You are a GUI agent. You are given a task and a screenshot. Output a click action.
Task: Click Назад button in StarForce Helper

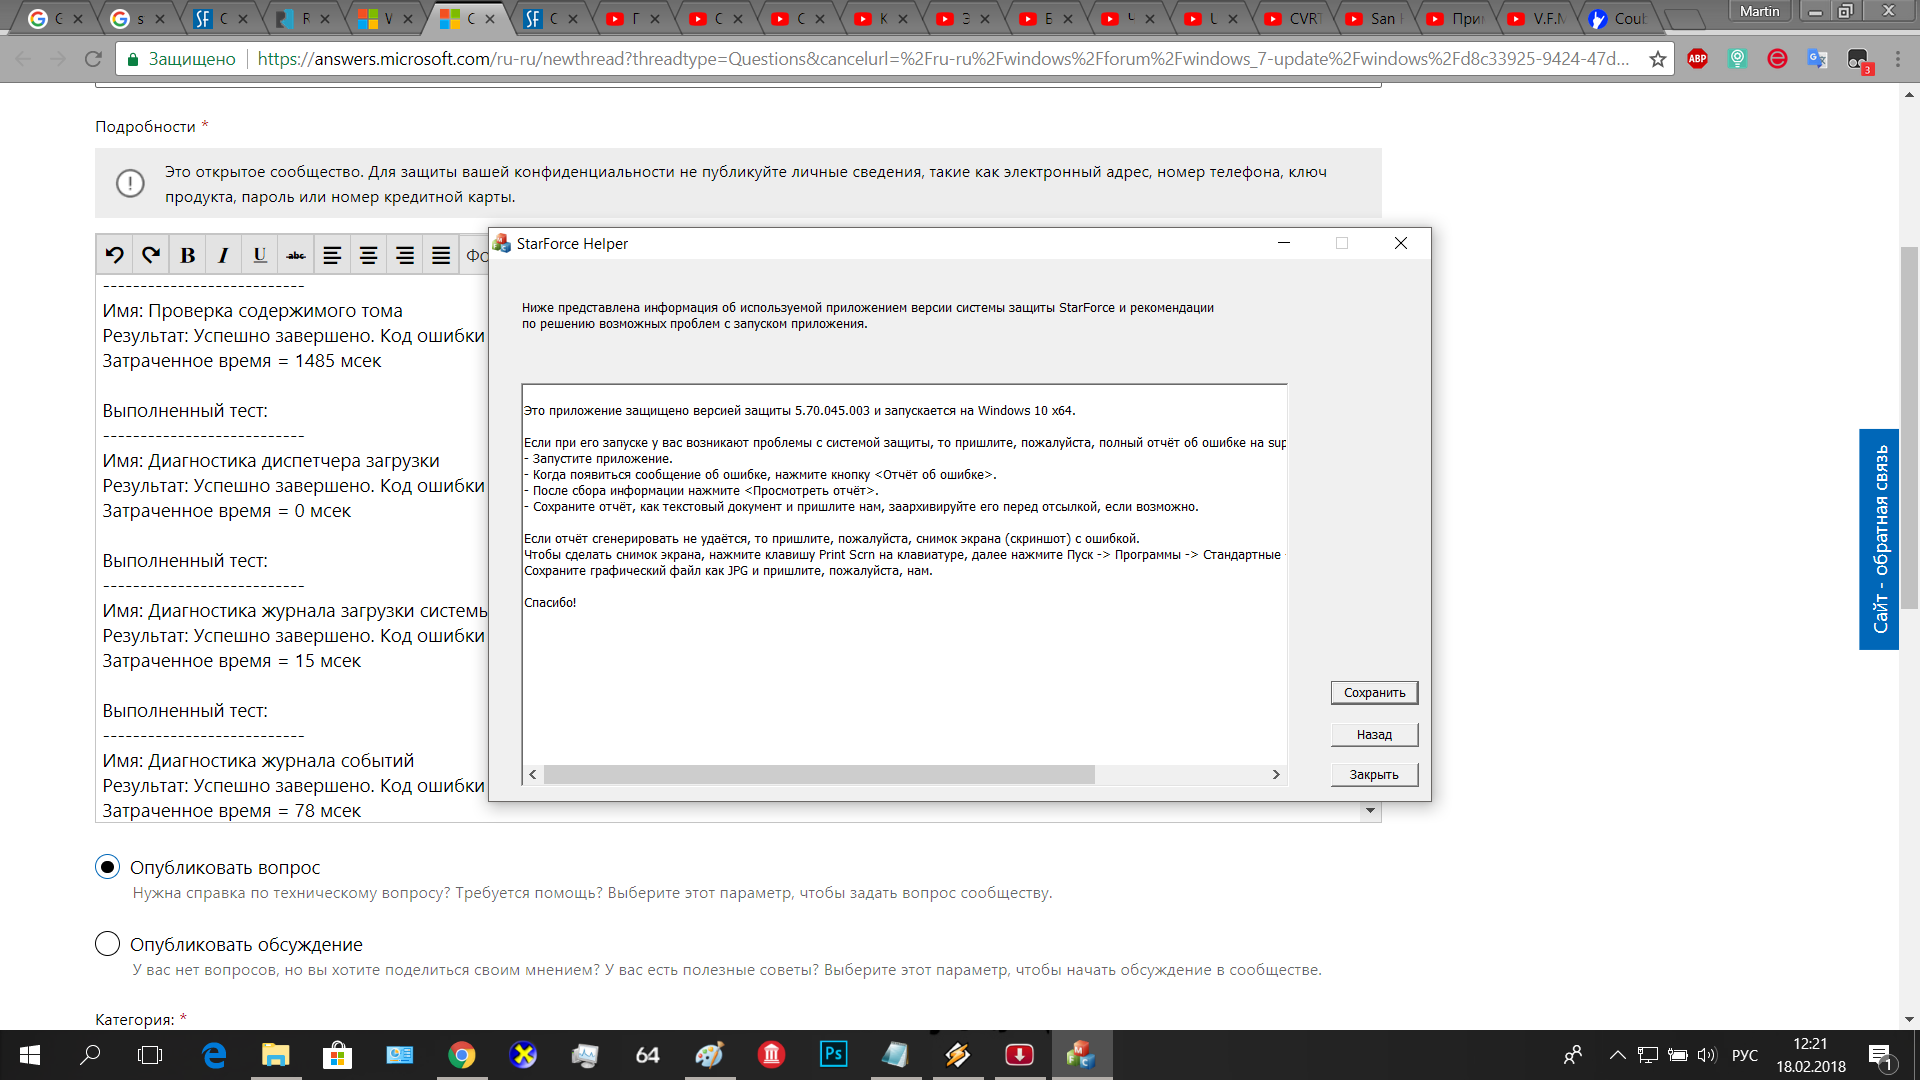coord(1374,735)
